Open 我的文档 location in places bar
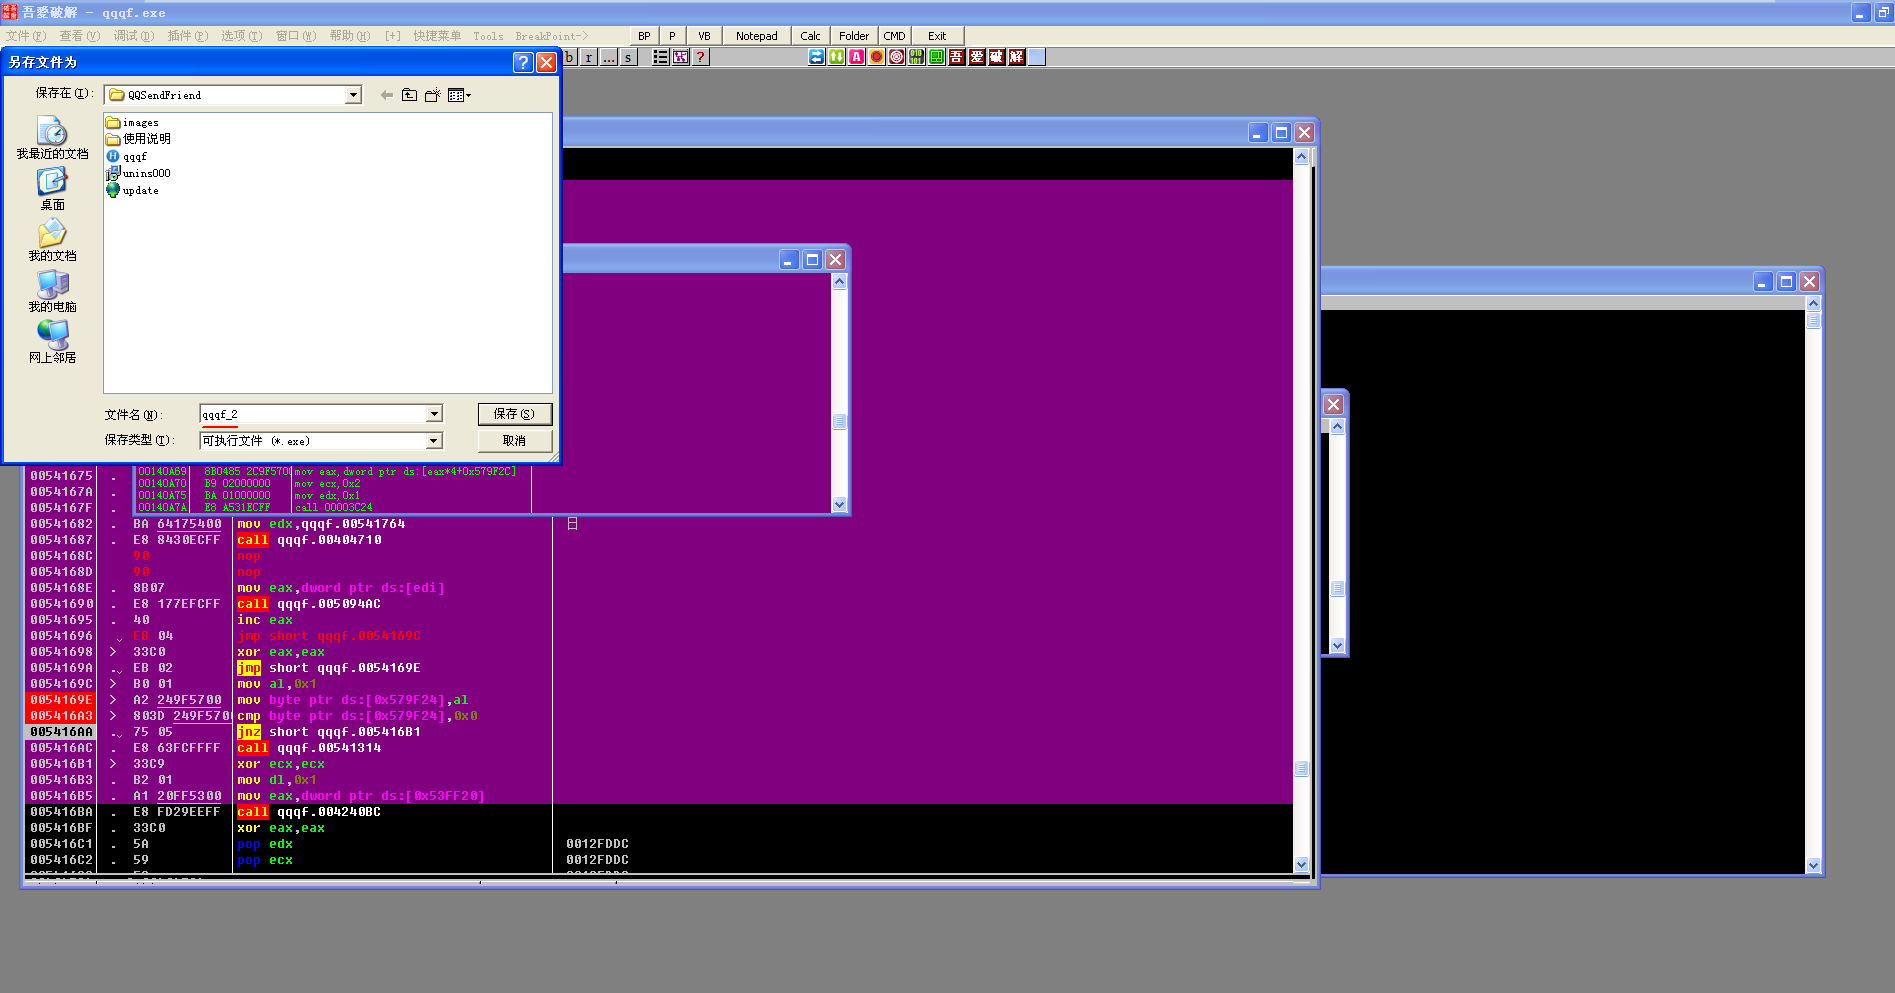This screenshot has width=1895, height=993. (52, 240)
